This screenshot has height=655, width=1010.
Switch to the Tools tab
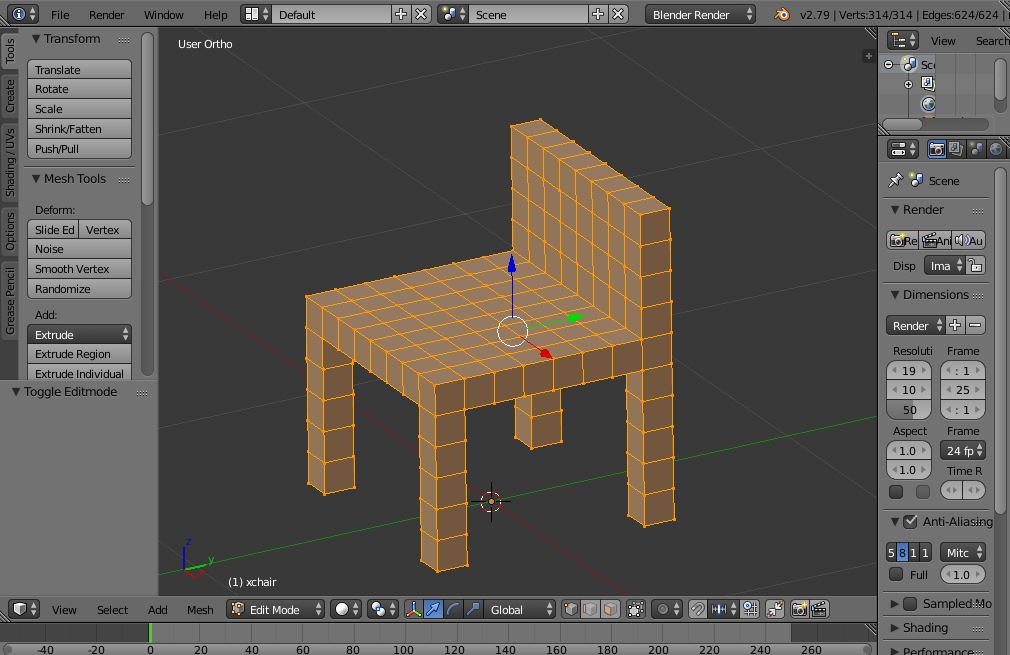click(10, 50)
